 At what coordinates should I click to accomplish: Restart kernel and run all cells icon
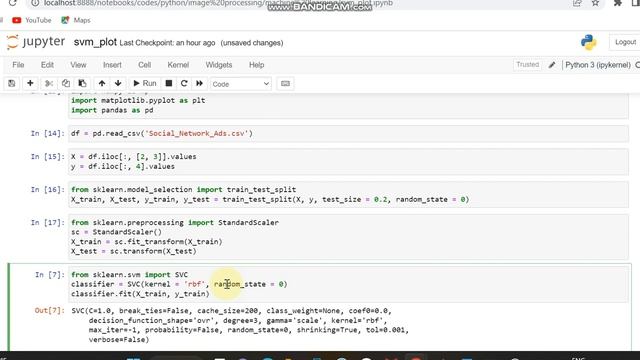199,83
